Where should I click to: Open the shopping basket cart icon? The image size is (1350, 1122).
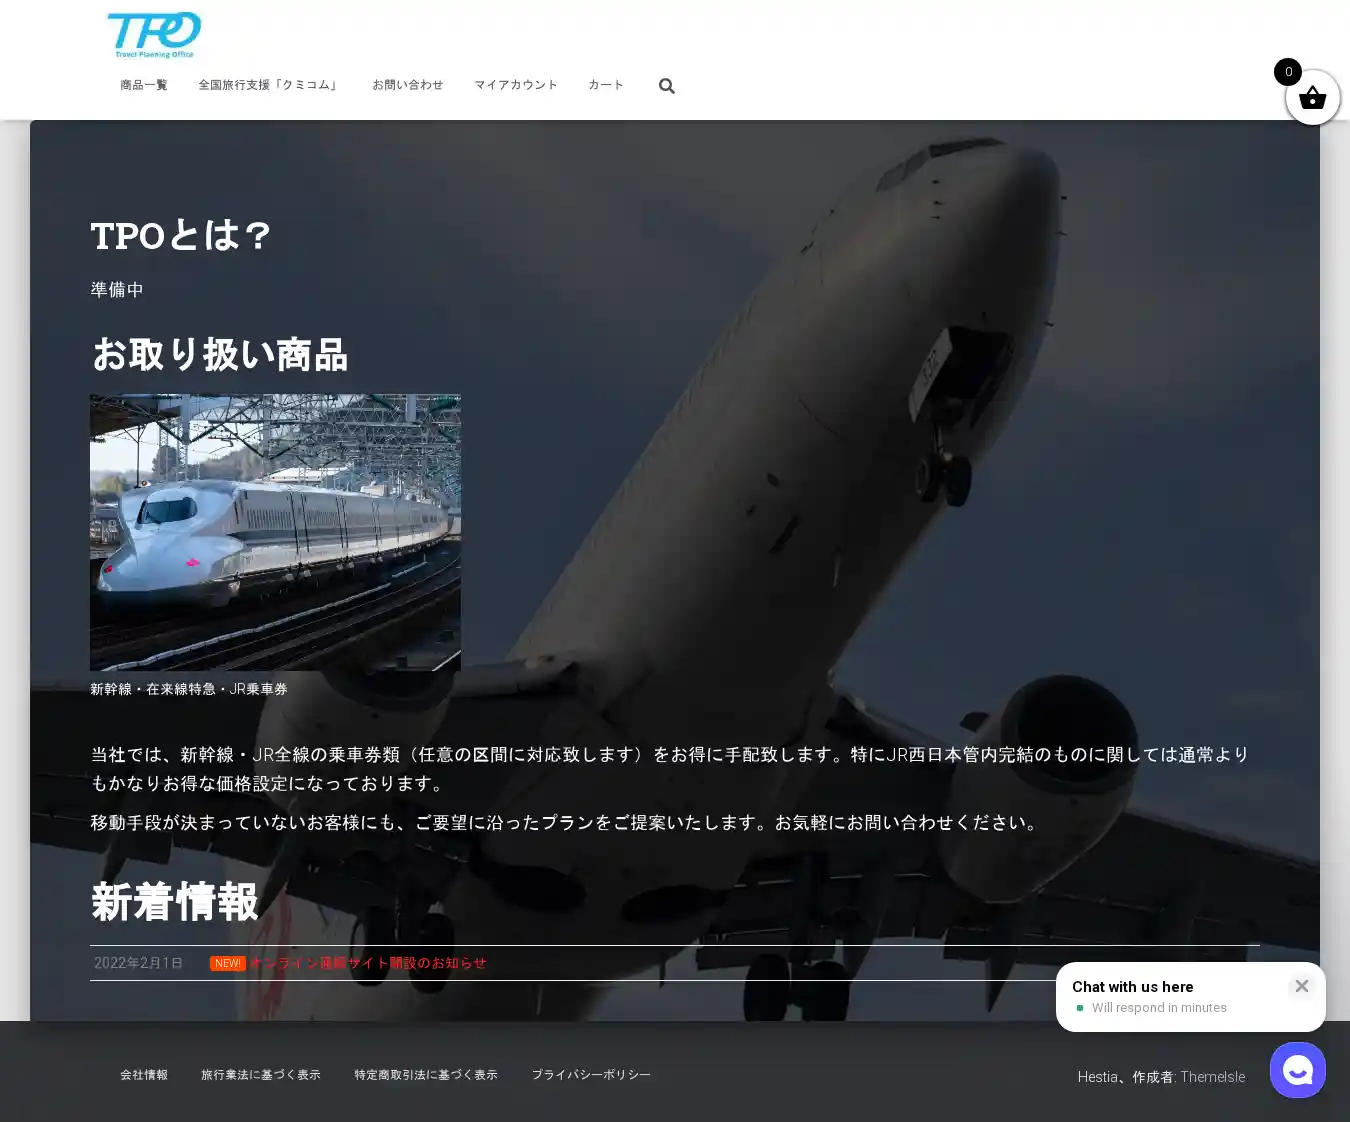(1312, 98)
